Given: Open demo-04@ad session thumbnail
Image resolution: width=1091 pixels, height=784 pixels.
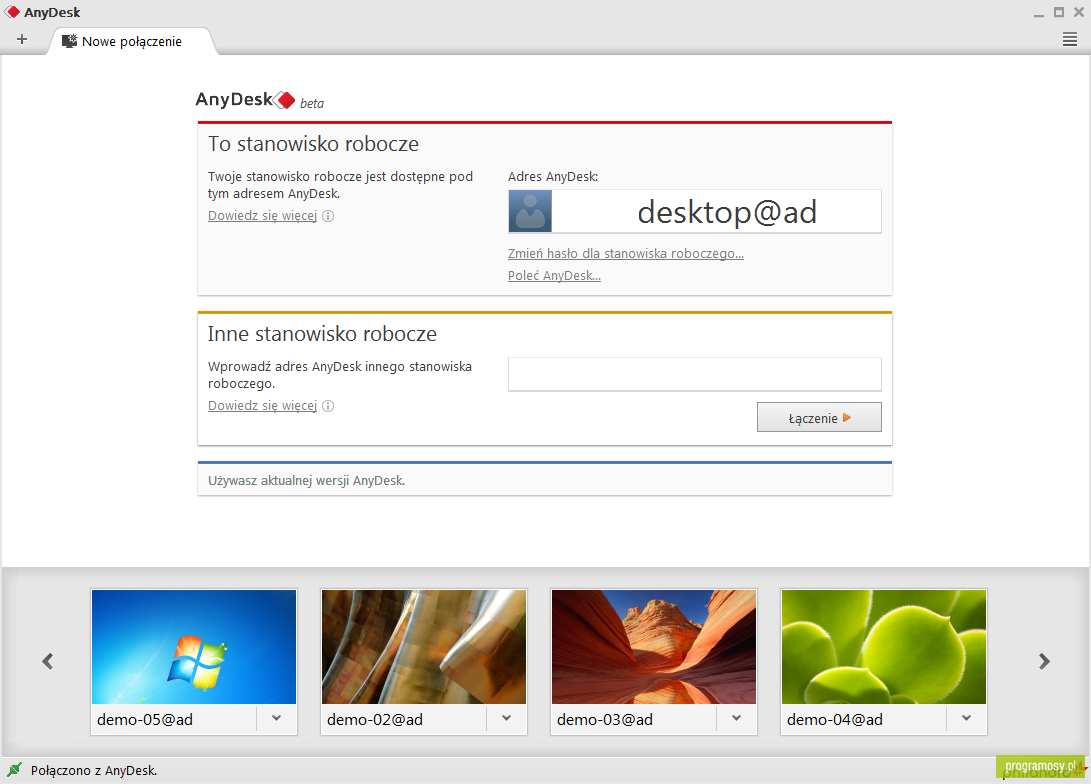Looking at the screenshot, I should pyautogui.click(x=884, y=647).
